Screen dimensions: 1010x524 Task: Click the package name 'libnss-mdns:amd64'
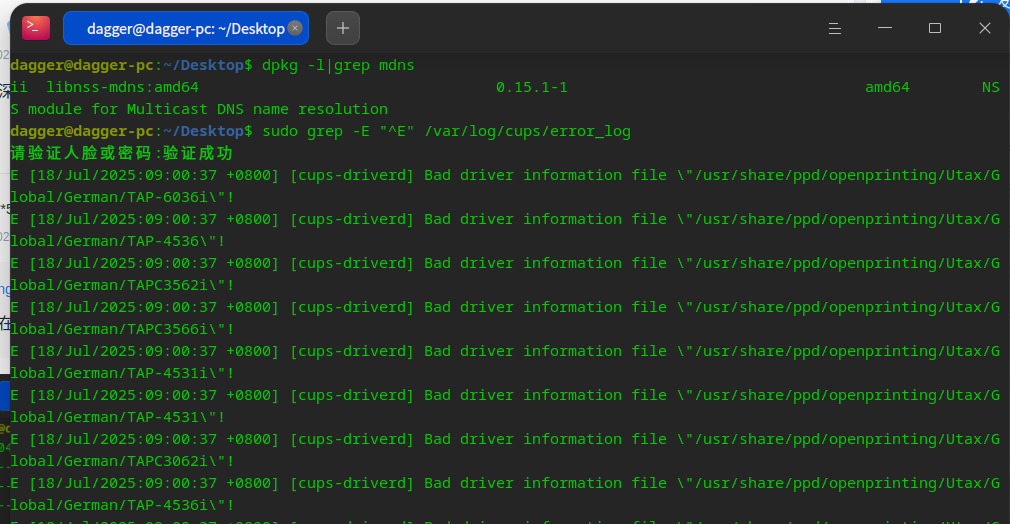(x=122, y=87)
